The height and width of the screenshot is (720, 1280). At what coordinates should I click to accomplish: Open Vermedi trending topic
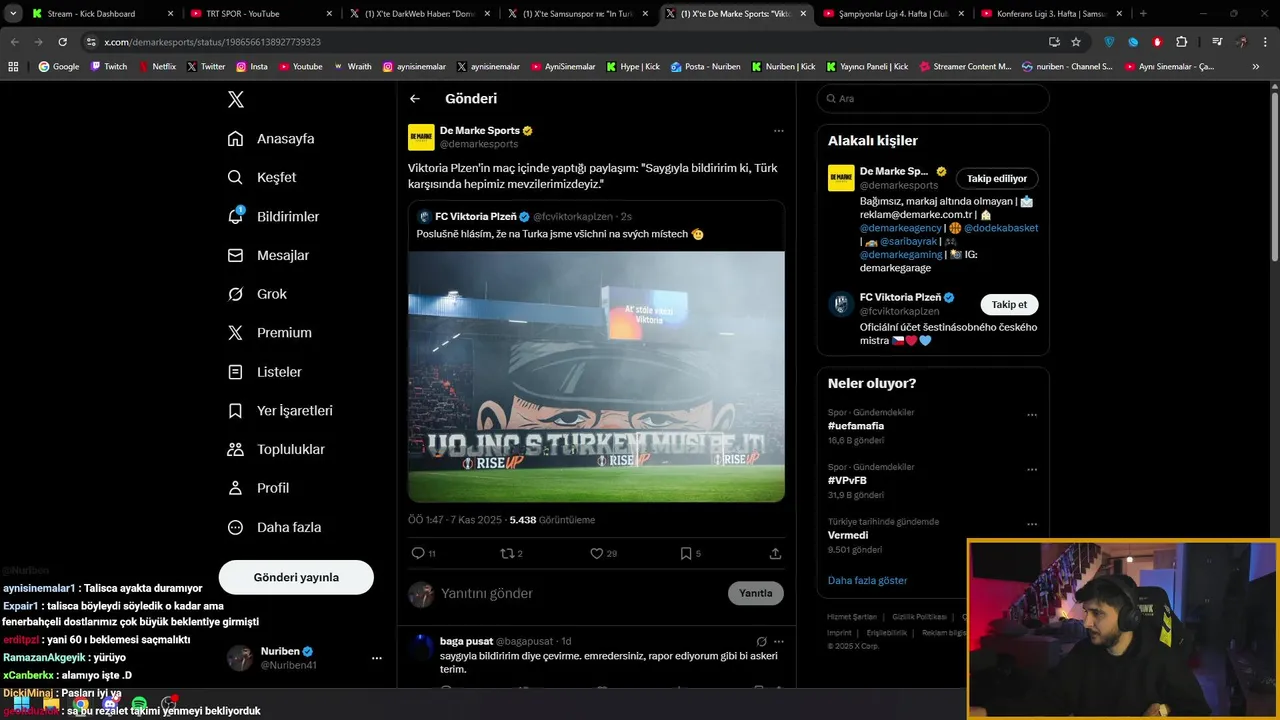847,535
